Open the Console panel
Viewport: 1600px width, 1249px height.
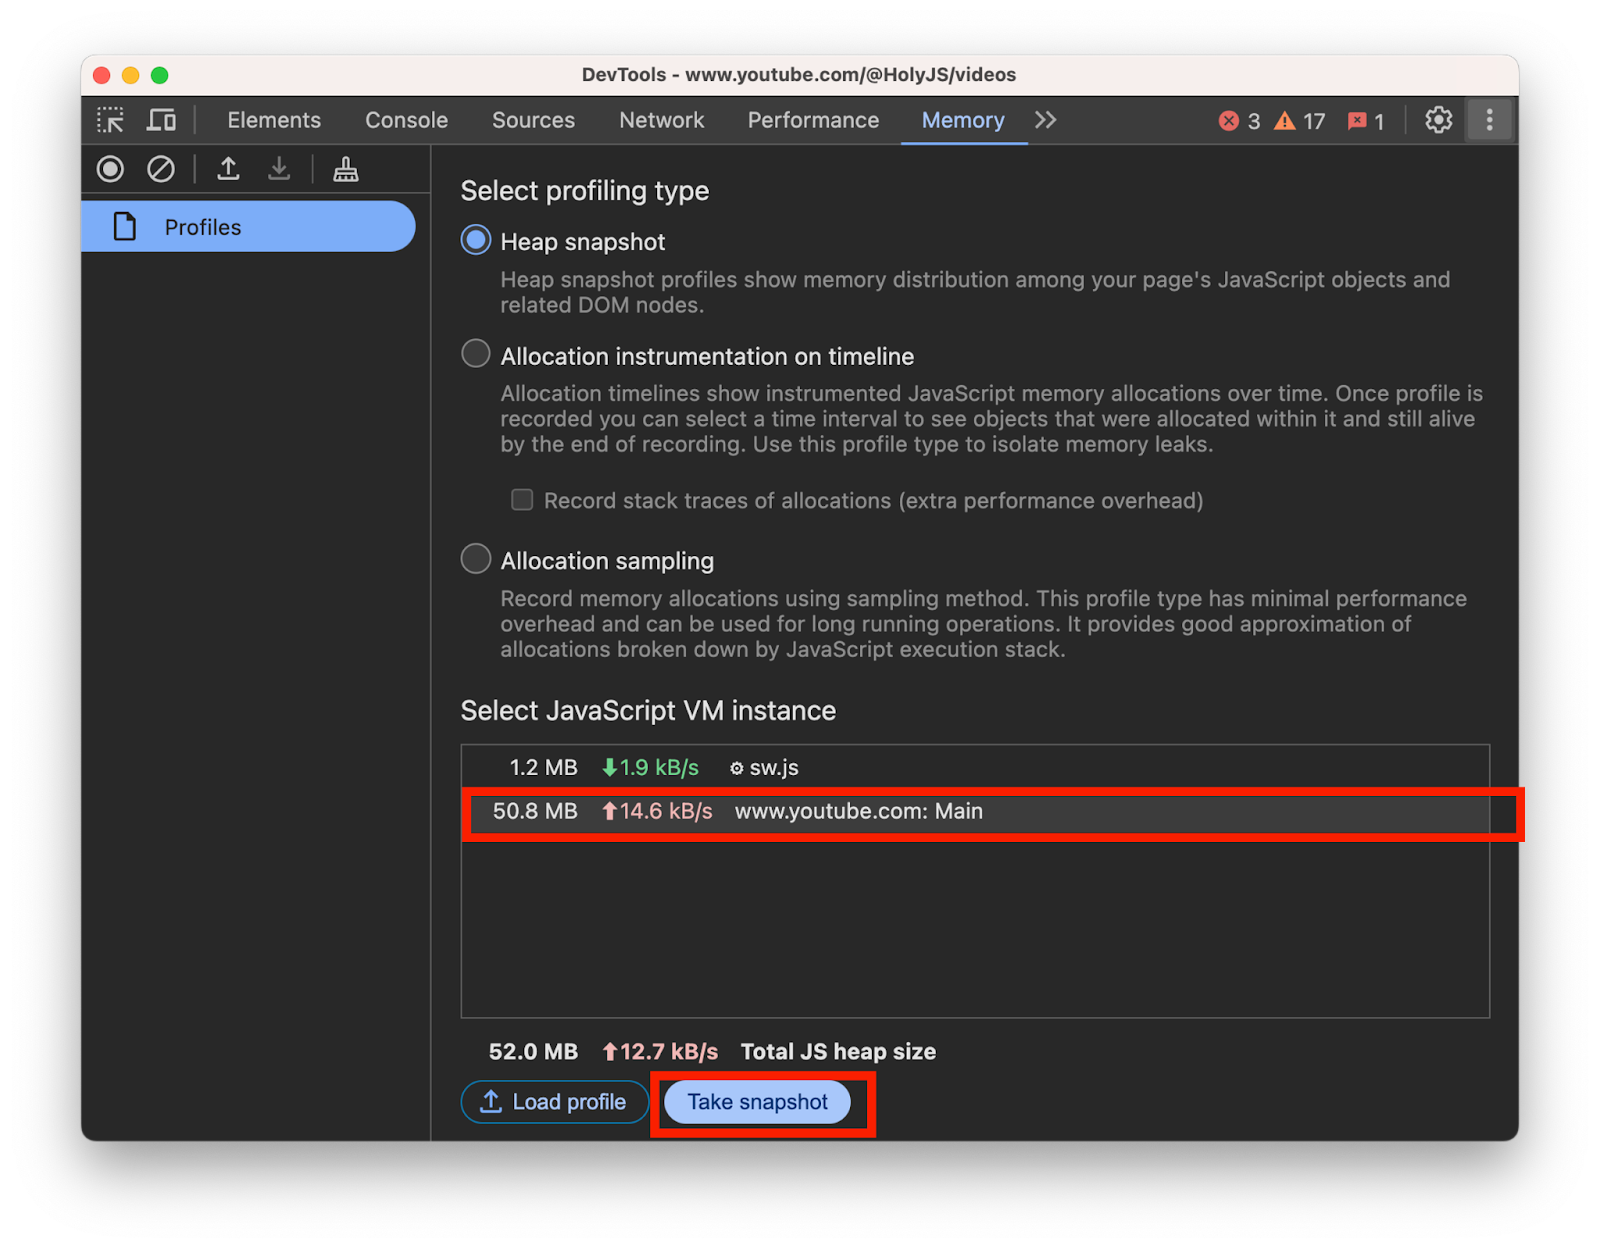click(x=405, y=120)
